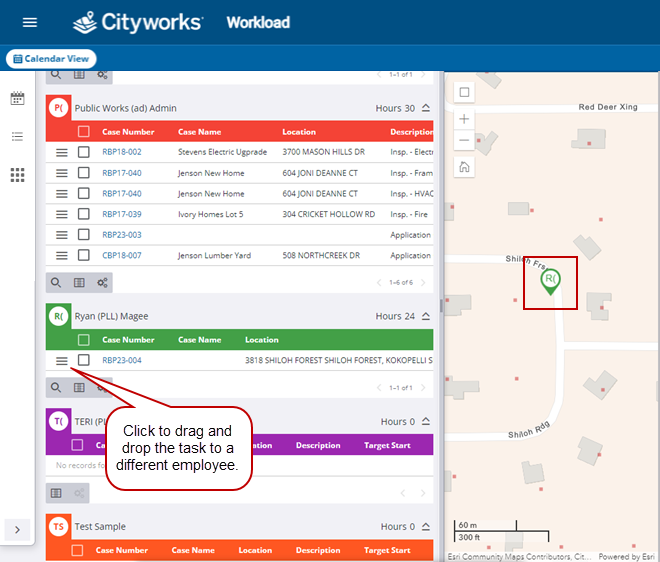The image size is (660, 562).
Task: Check the box for case RBP18-002
Action: (x=84, y=152)
